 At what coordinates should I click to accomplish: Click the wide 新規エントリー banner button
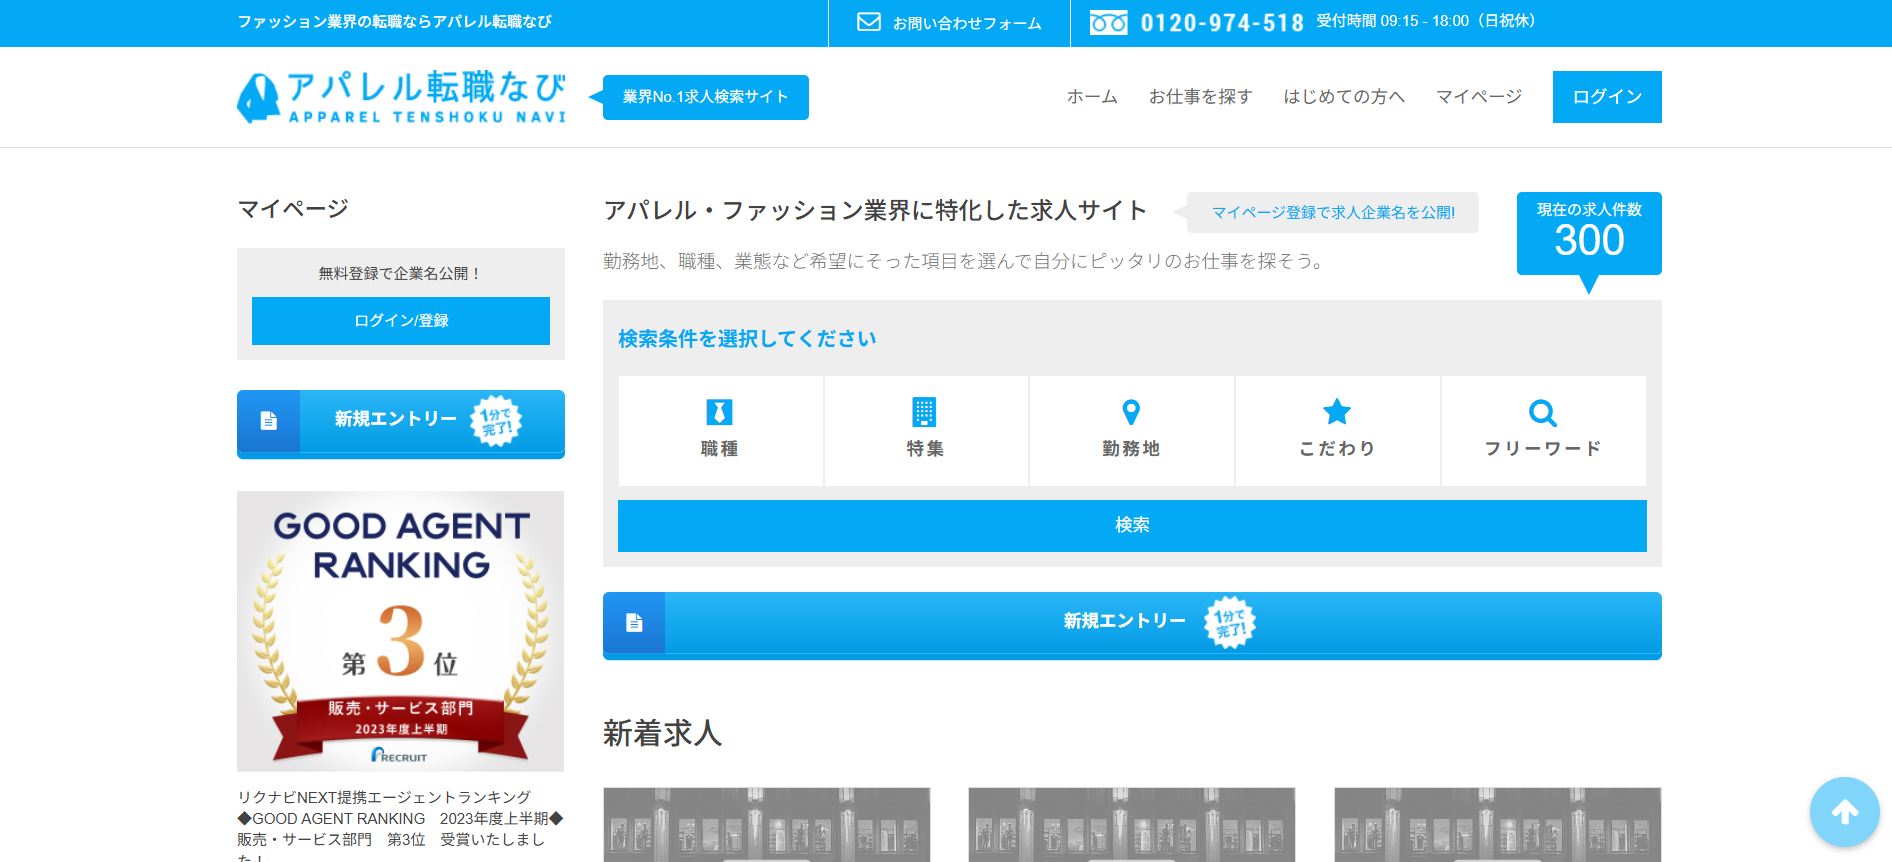coord(1132,624)
